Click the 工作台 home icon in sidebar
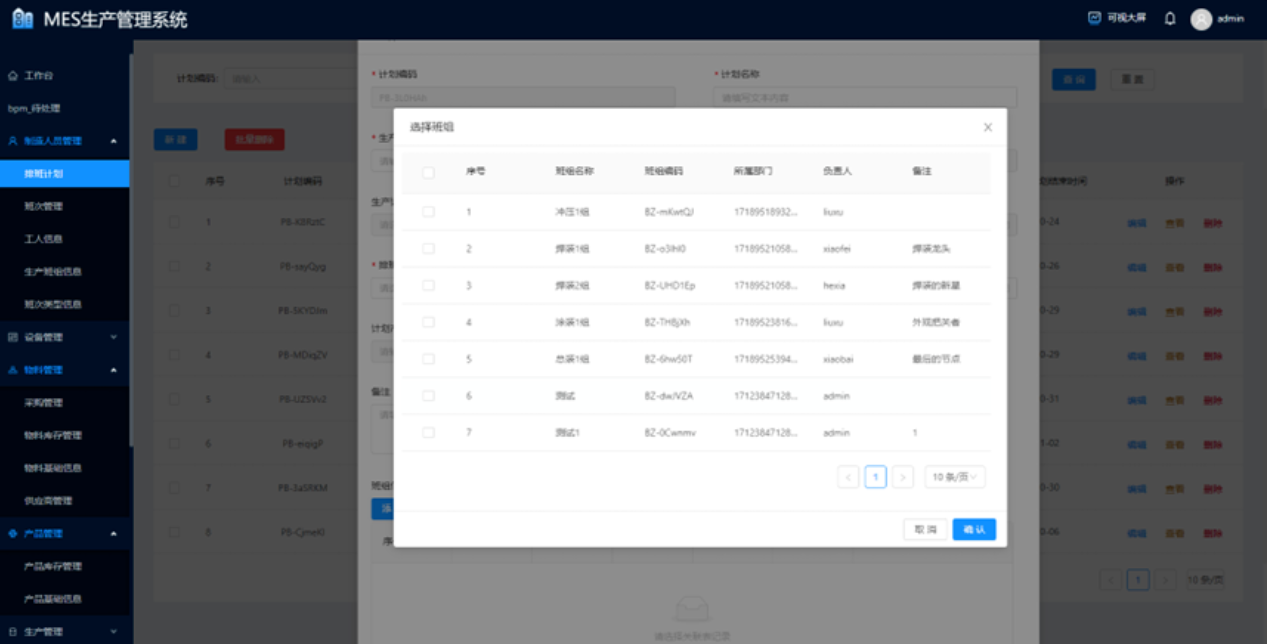1267x644 pixels. point(13,76)
